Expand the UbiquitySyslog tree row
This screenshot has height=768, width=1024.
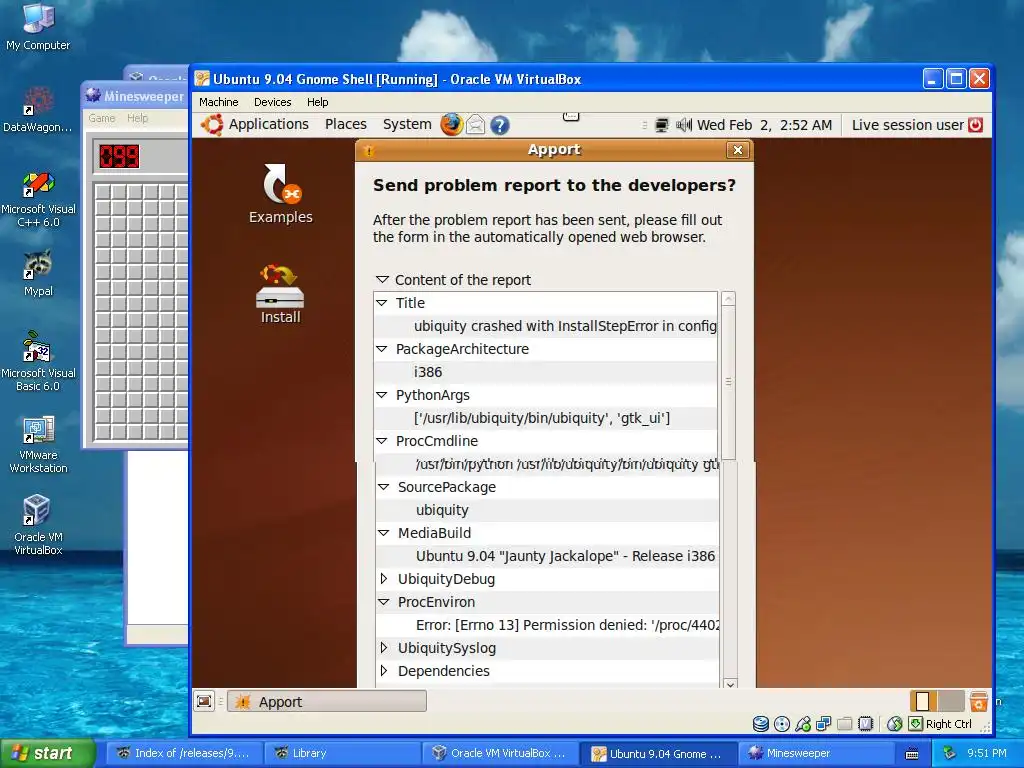click(x=384, y=648)
